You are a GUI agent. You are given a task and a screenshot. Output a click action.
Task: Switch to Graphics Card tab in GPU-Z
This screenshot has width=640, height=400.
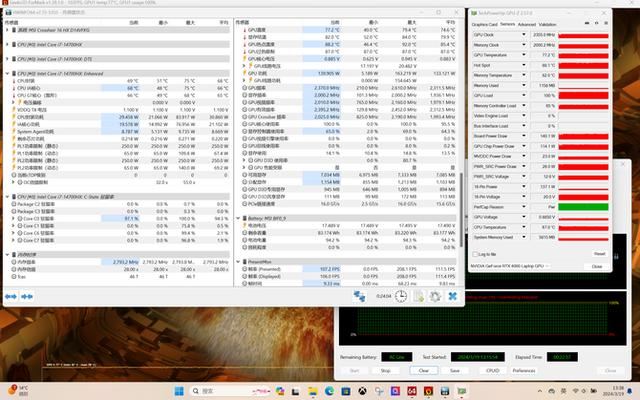click(x=484, y=24)
